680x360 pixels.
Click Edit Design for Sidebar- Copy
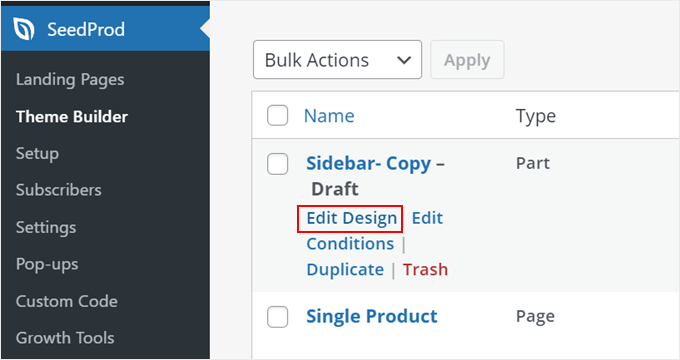(351, 218)
